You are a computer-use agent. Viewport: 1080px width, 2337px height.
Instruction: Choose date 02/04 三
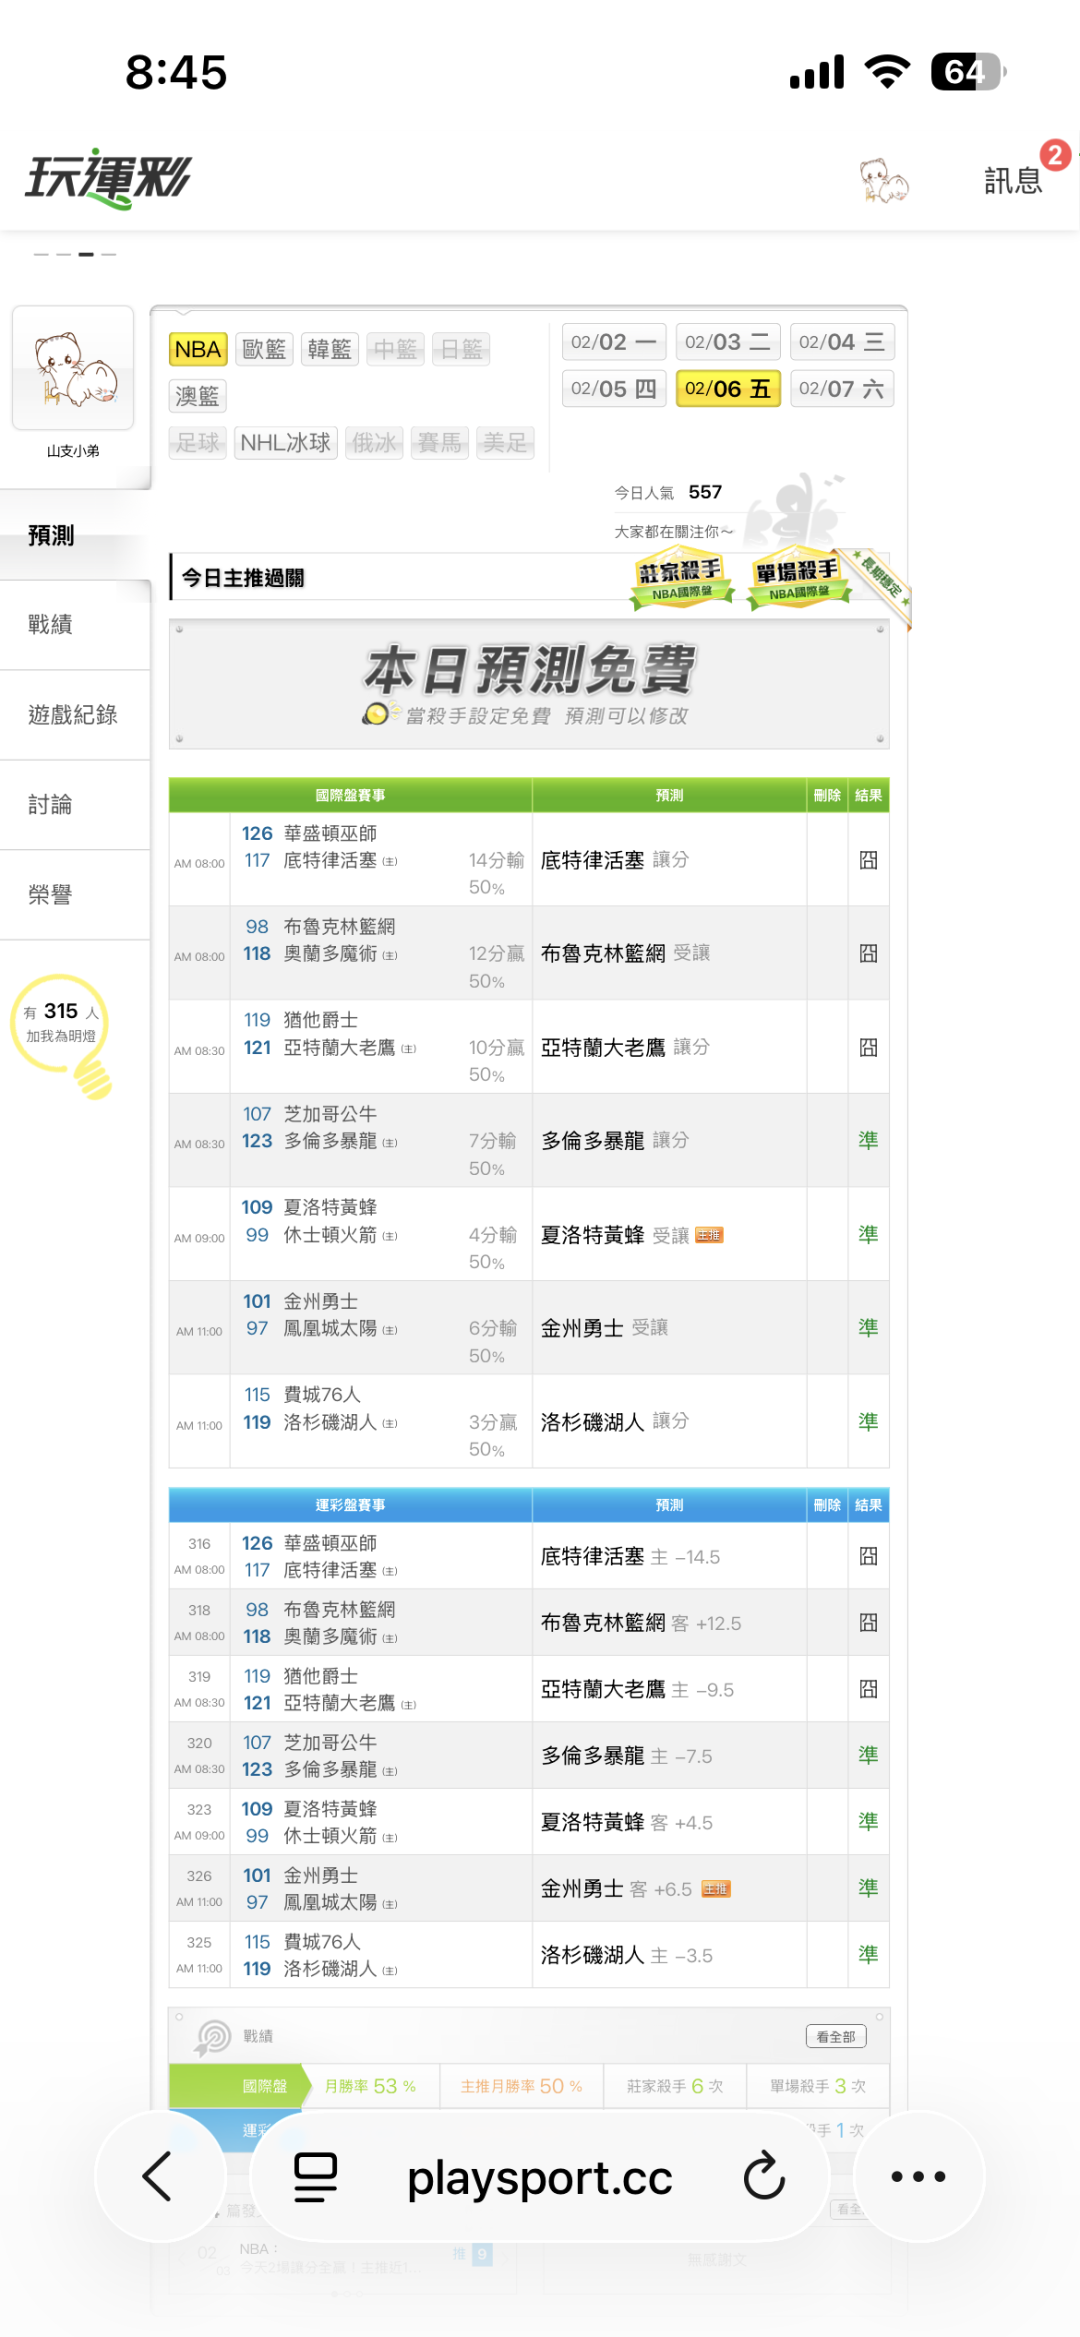click(841, 342)
